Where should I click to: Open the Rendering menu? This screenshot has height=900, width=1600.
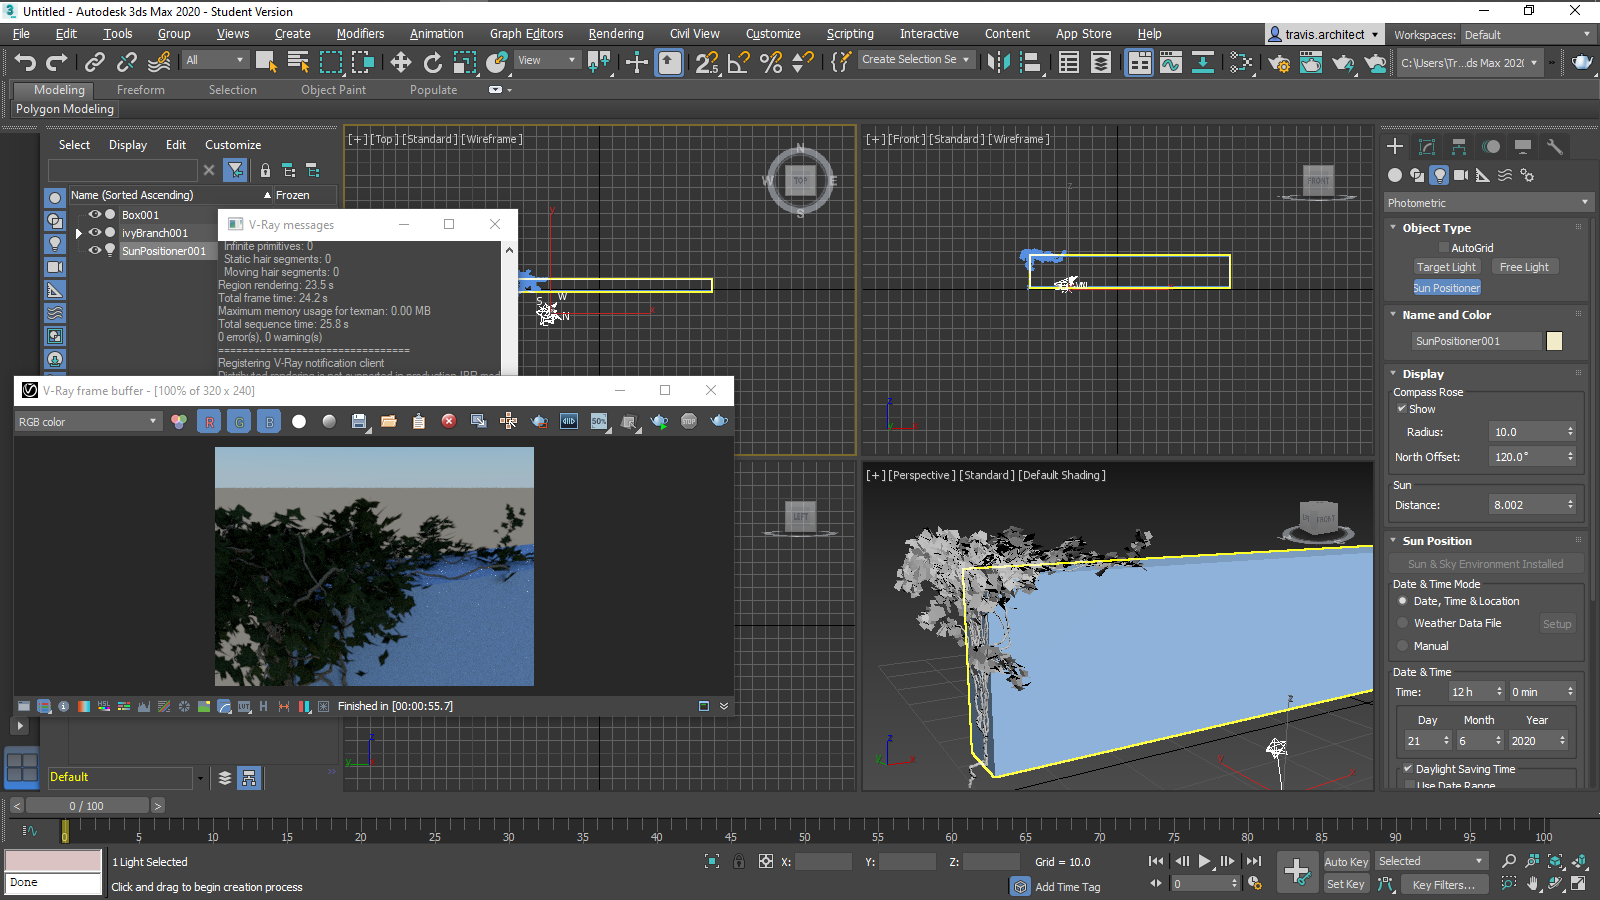click(x=615, y=33)
